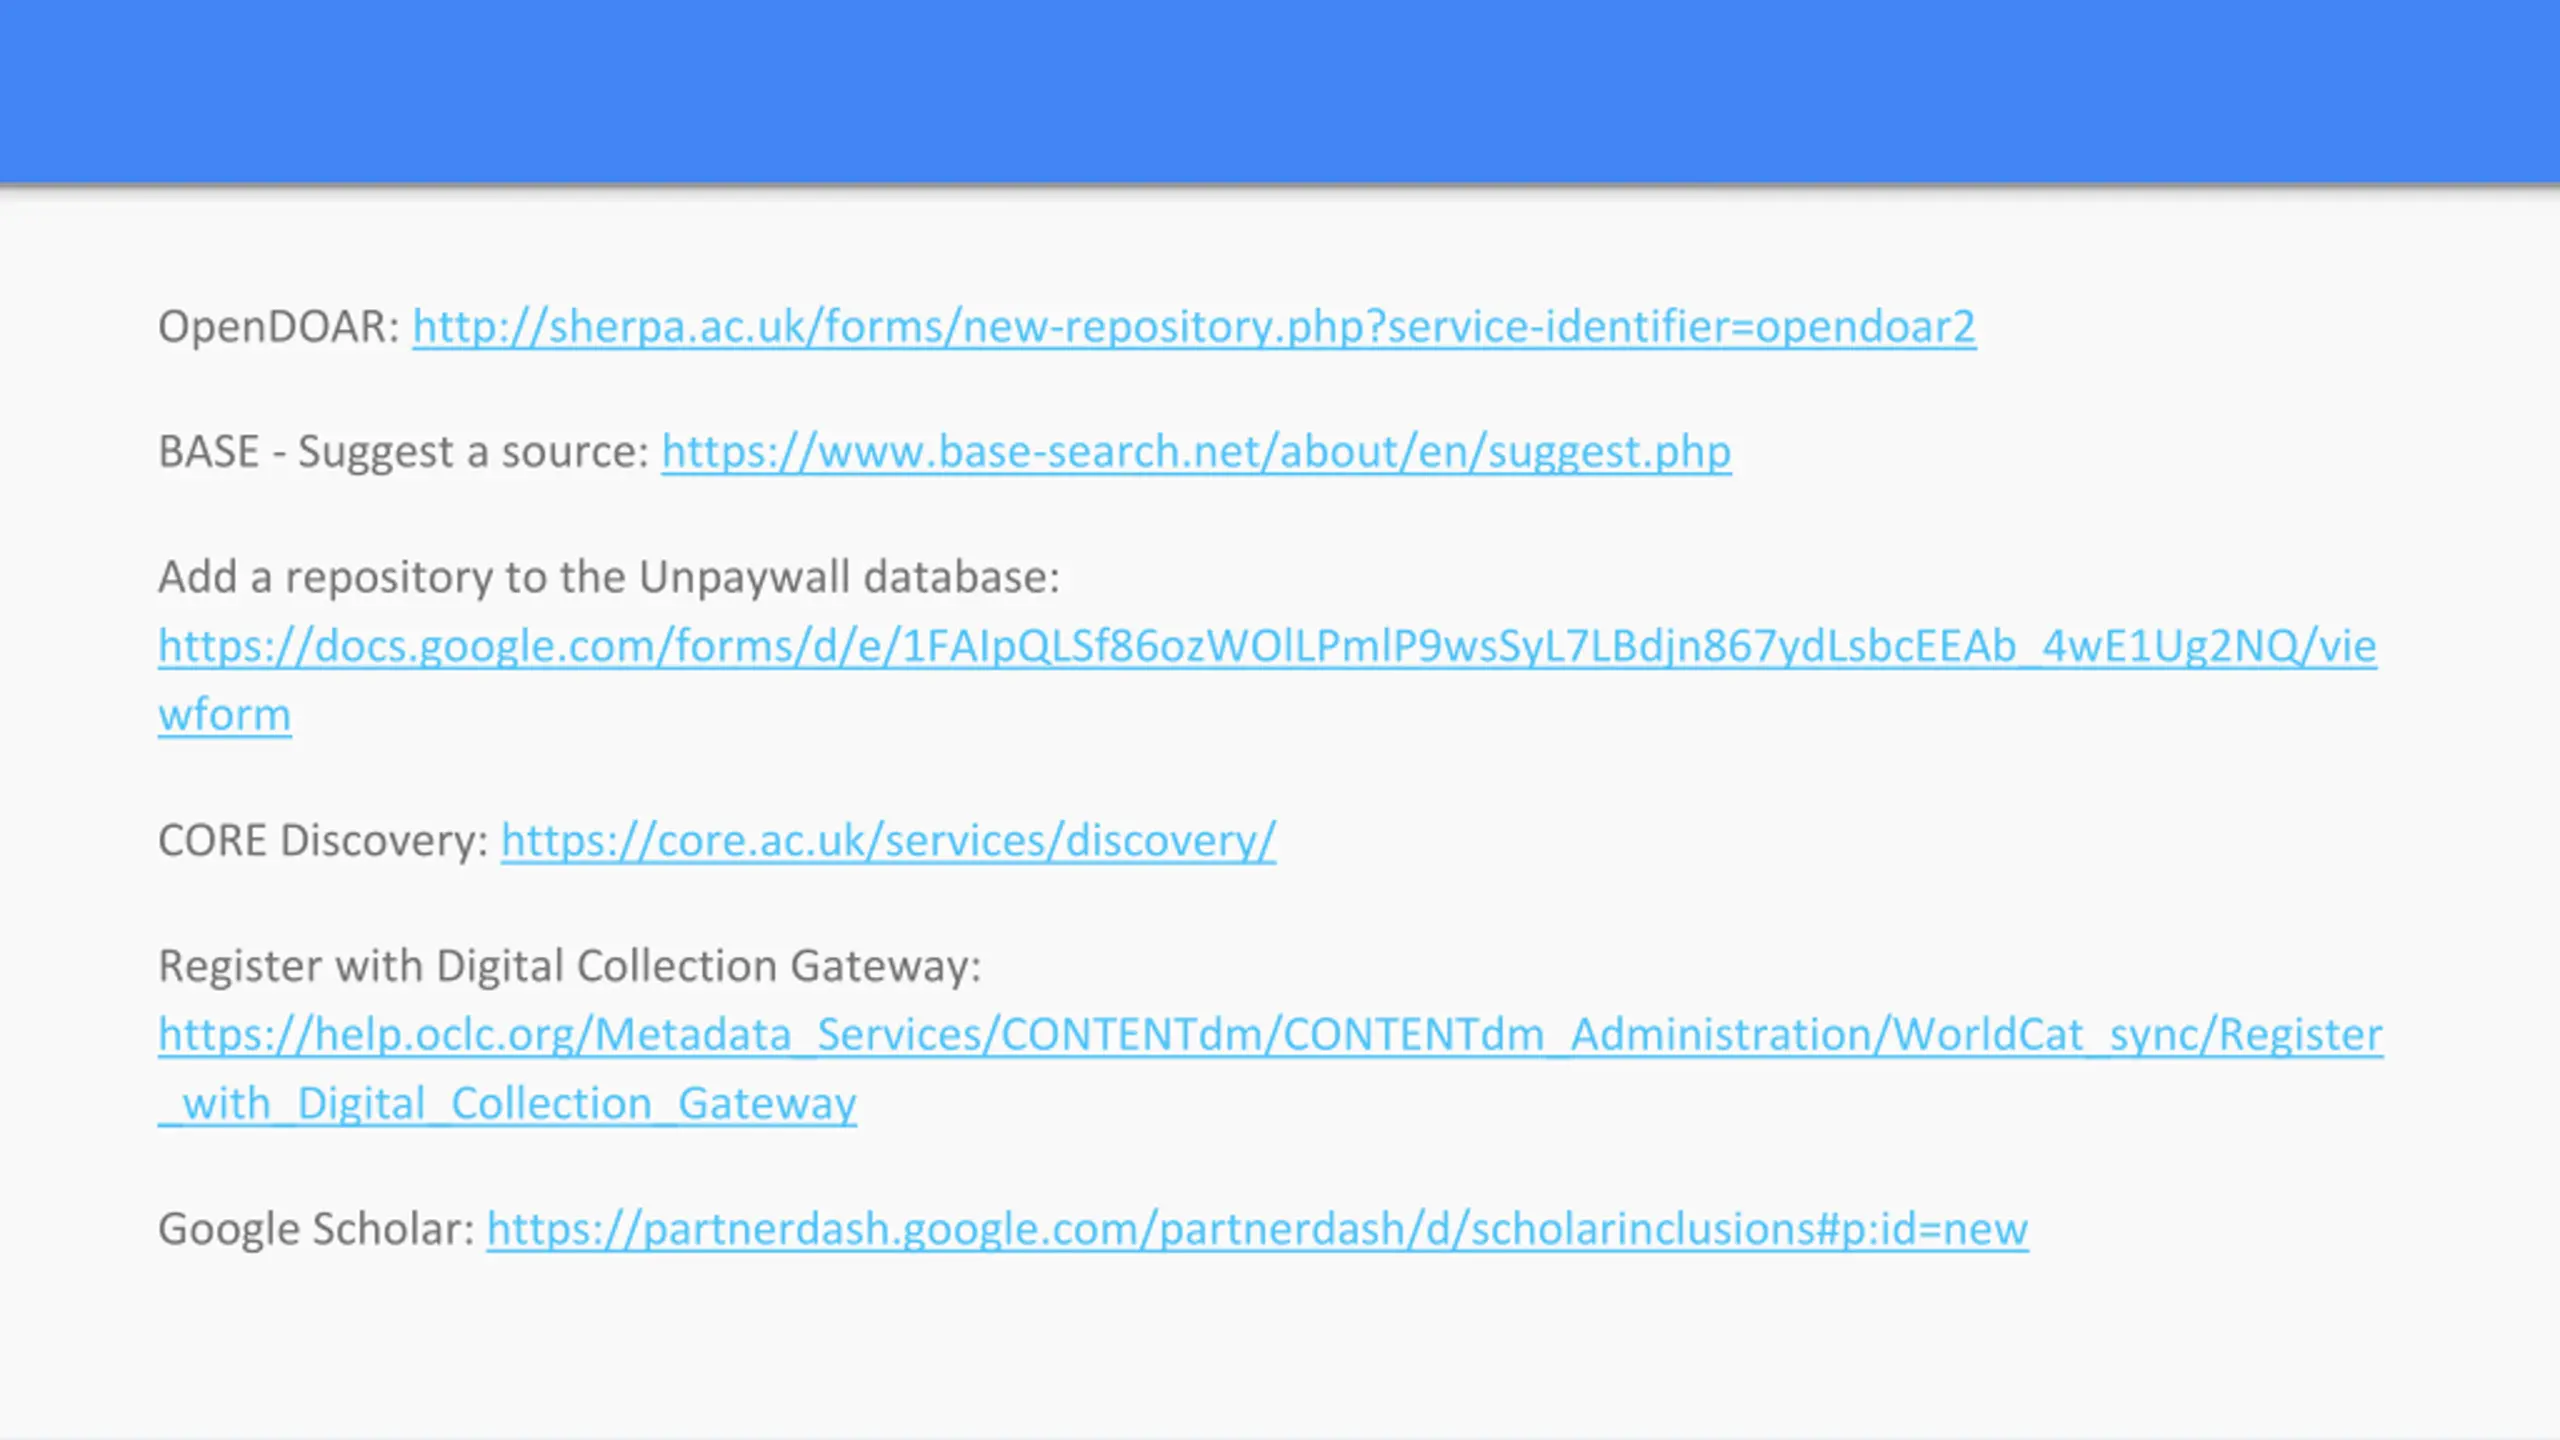The height and width of the screenshot is (1440, 2560).
Task: Click the word 'database:' after Unpaywall
Action: 962,577
